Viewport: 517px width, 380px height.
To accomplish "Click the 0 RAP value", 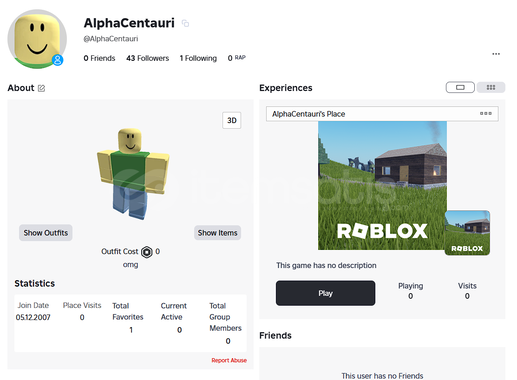I will 236,58.
